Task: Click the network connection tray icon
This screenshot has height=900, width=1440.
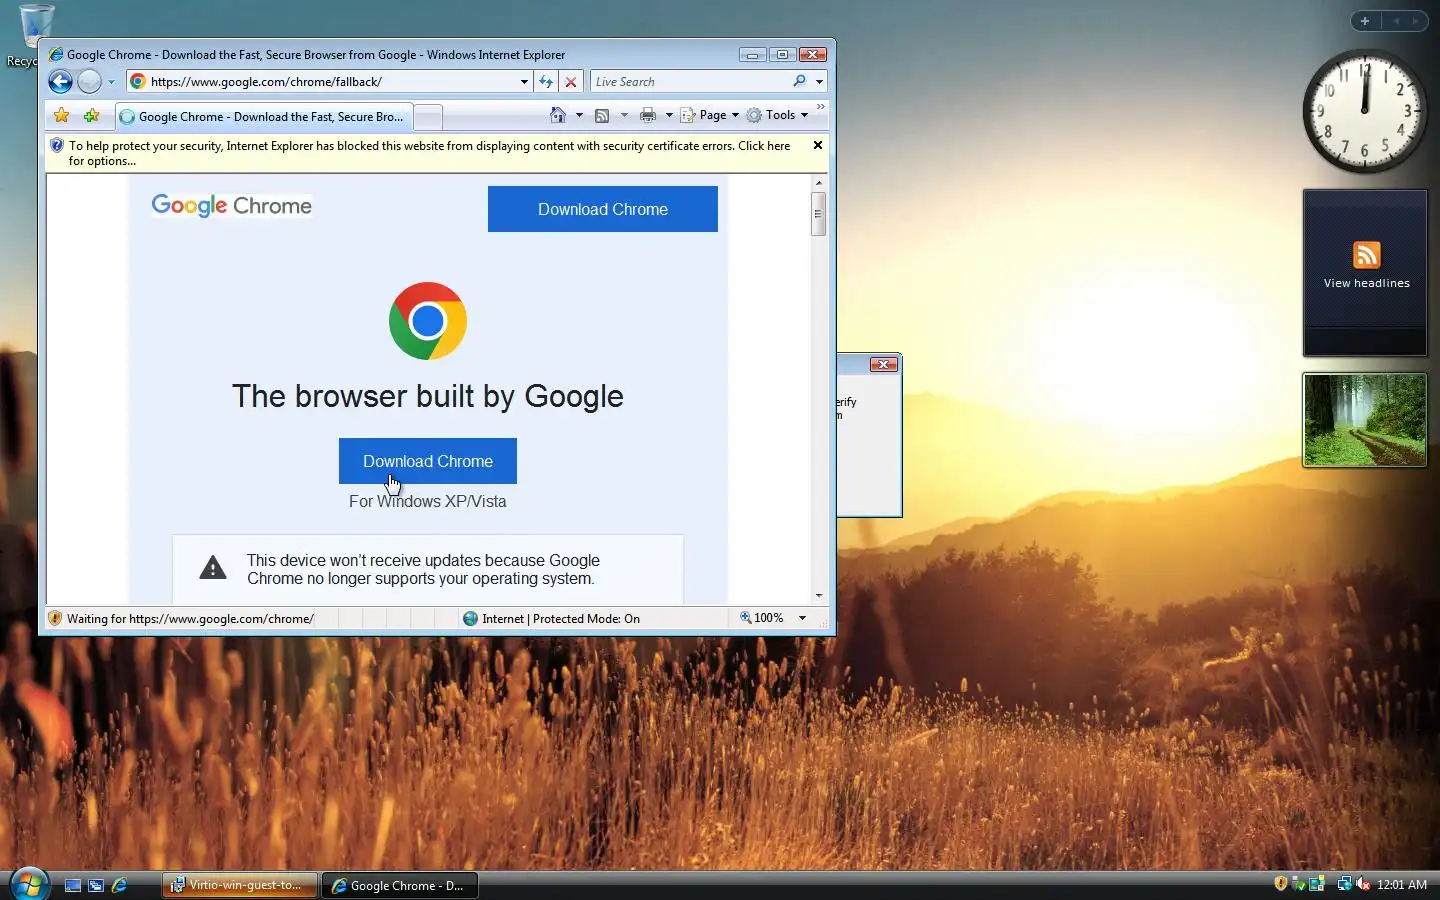Action: tap(1344, 884)
